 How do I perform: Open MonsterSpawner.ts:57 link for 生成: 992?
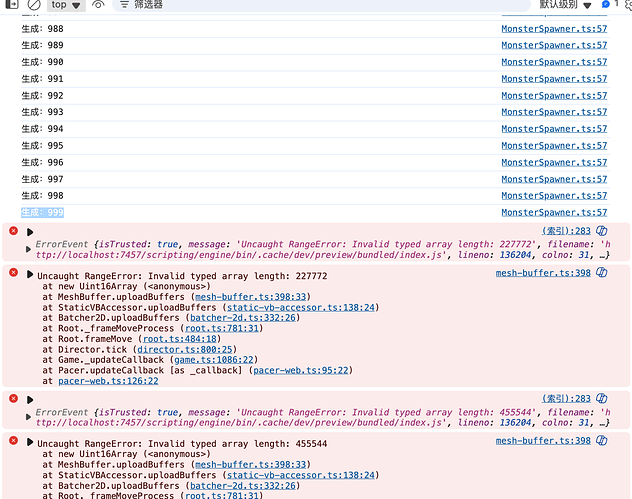coord(554,96)
